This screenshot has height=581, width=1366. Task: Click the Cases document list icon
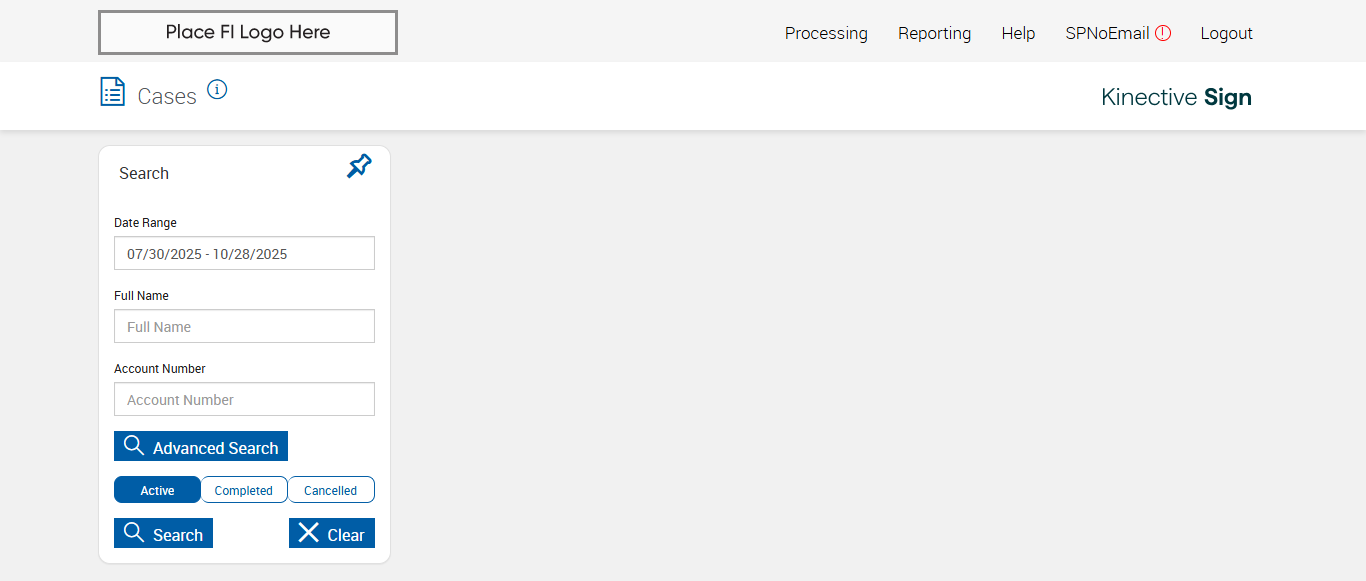pos(113,92)
